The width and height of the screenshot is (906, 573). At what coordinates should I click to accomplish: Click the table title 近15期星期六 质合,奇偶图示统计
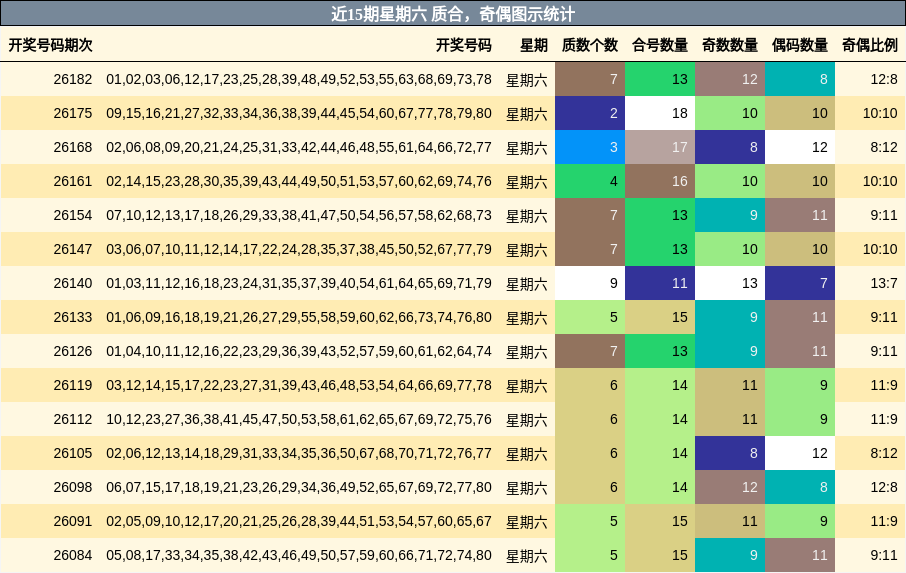[452, 14]
